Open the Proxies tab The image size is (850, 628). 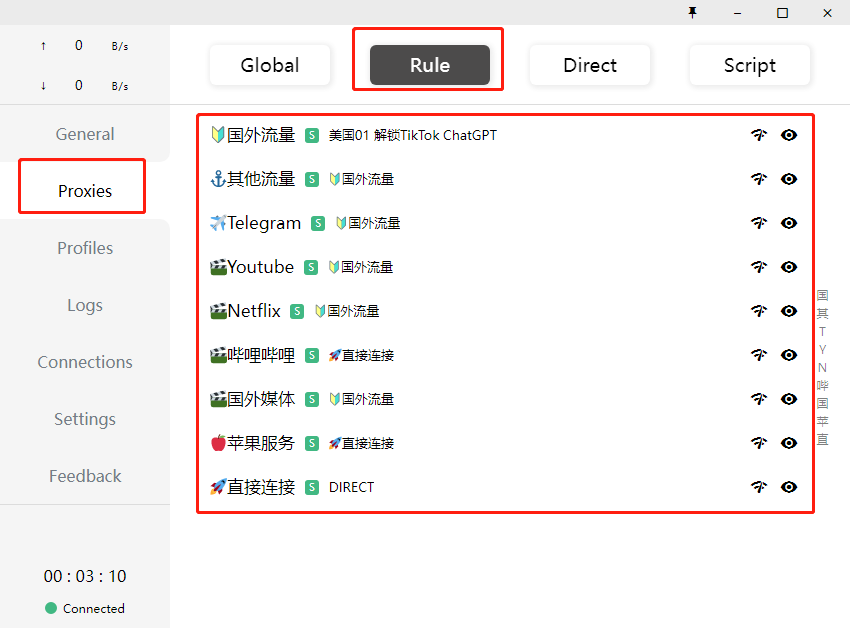tap(85, 191)
